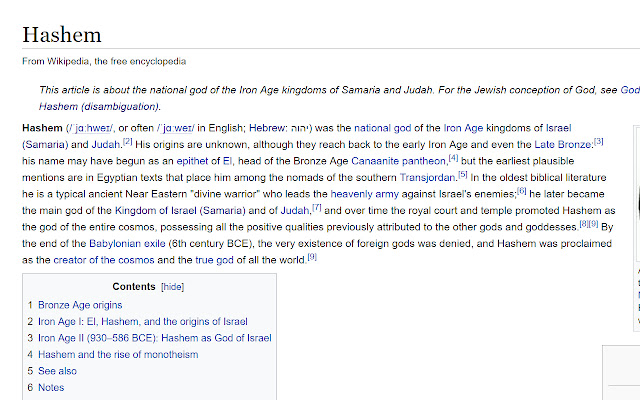The height and width of the screenshot is (400, 640).
Task: Click the 'Contents' heading text
Action: tap(134, 287)
